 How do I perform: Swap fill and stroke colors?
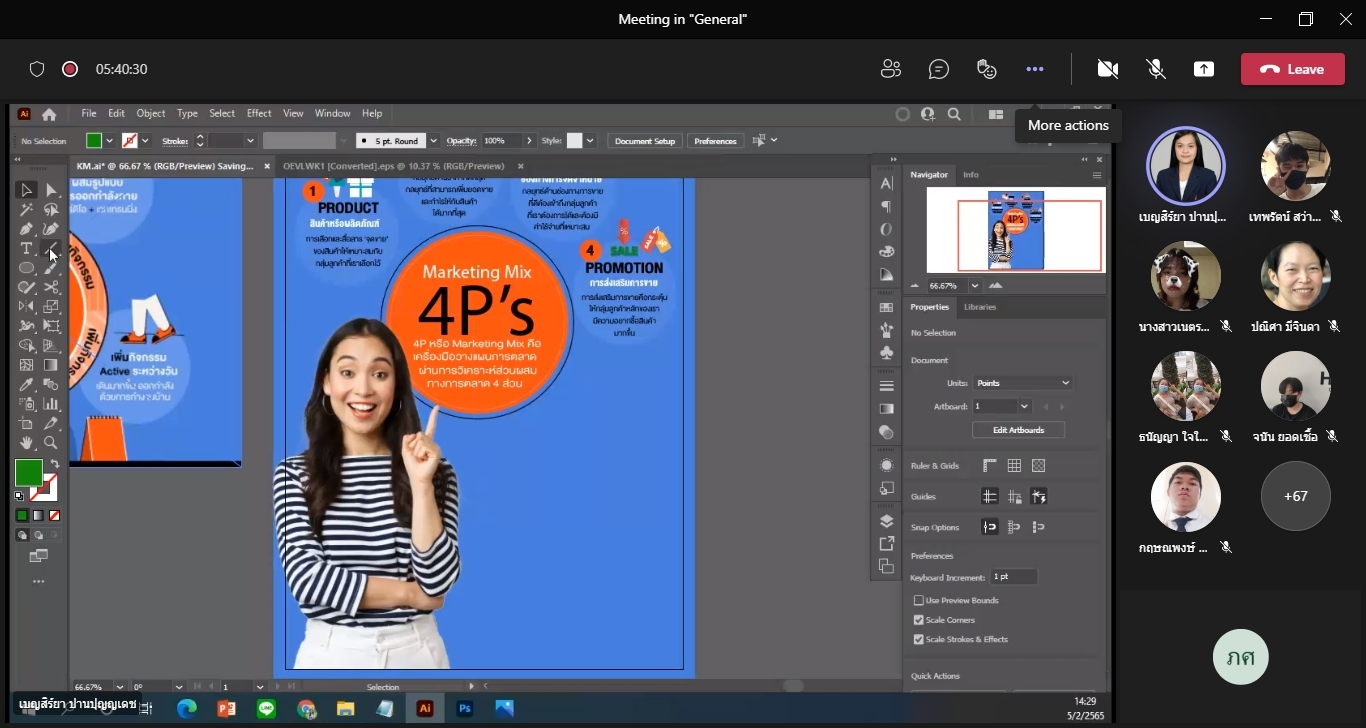(x=55, y=464)
